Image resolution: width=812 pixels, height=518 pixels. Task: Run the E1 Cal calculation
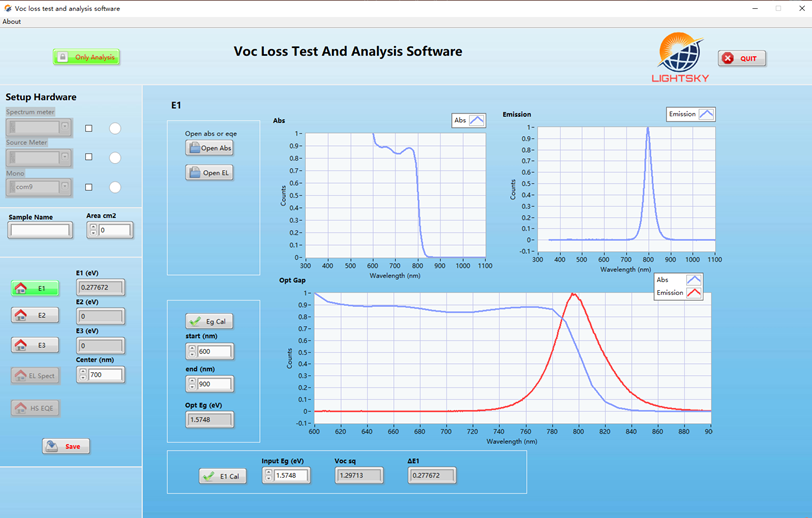point(223,476)
